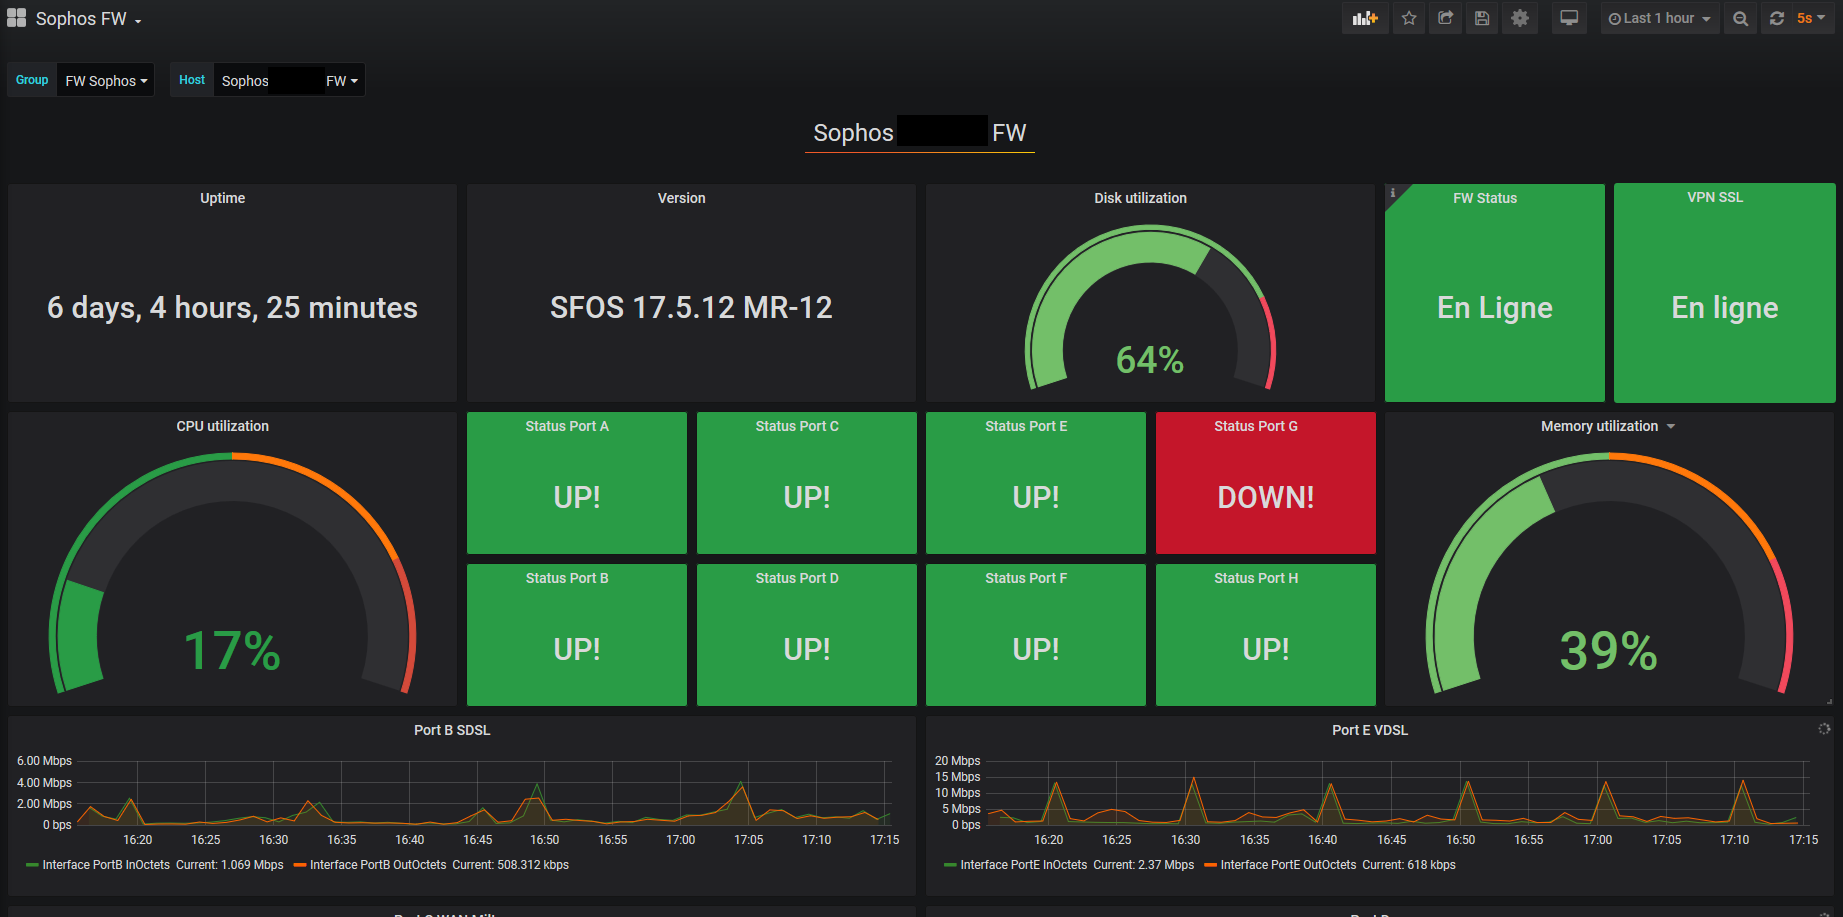This screenshot has width=1843, height=917.
Task: Click the UP! value of Status Port H
Action: click(x=1266, y=649)
